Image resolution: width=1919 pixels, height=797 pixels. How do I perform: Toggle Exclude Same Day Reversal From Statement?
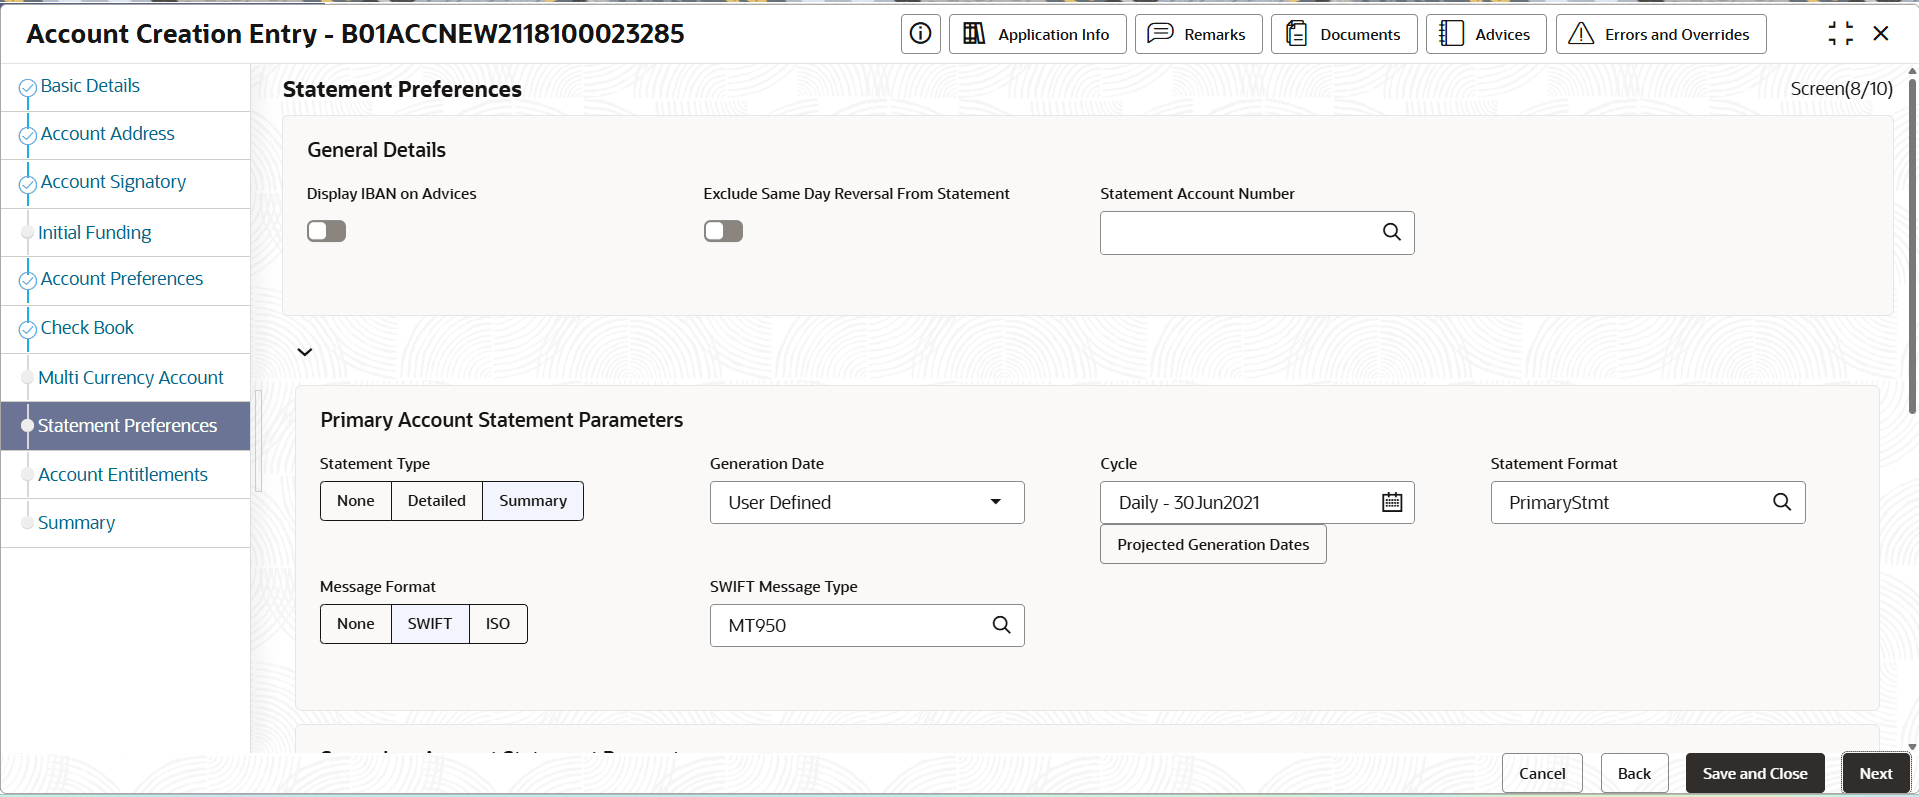coord(723,231)
